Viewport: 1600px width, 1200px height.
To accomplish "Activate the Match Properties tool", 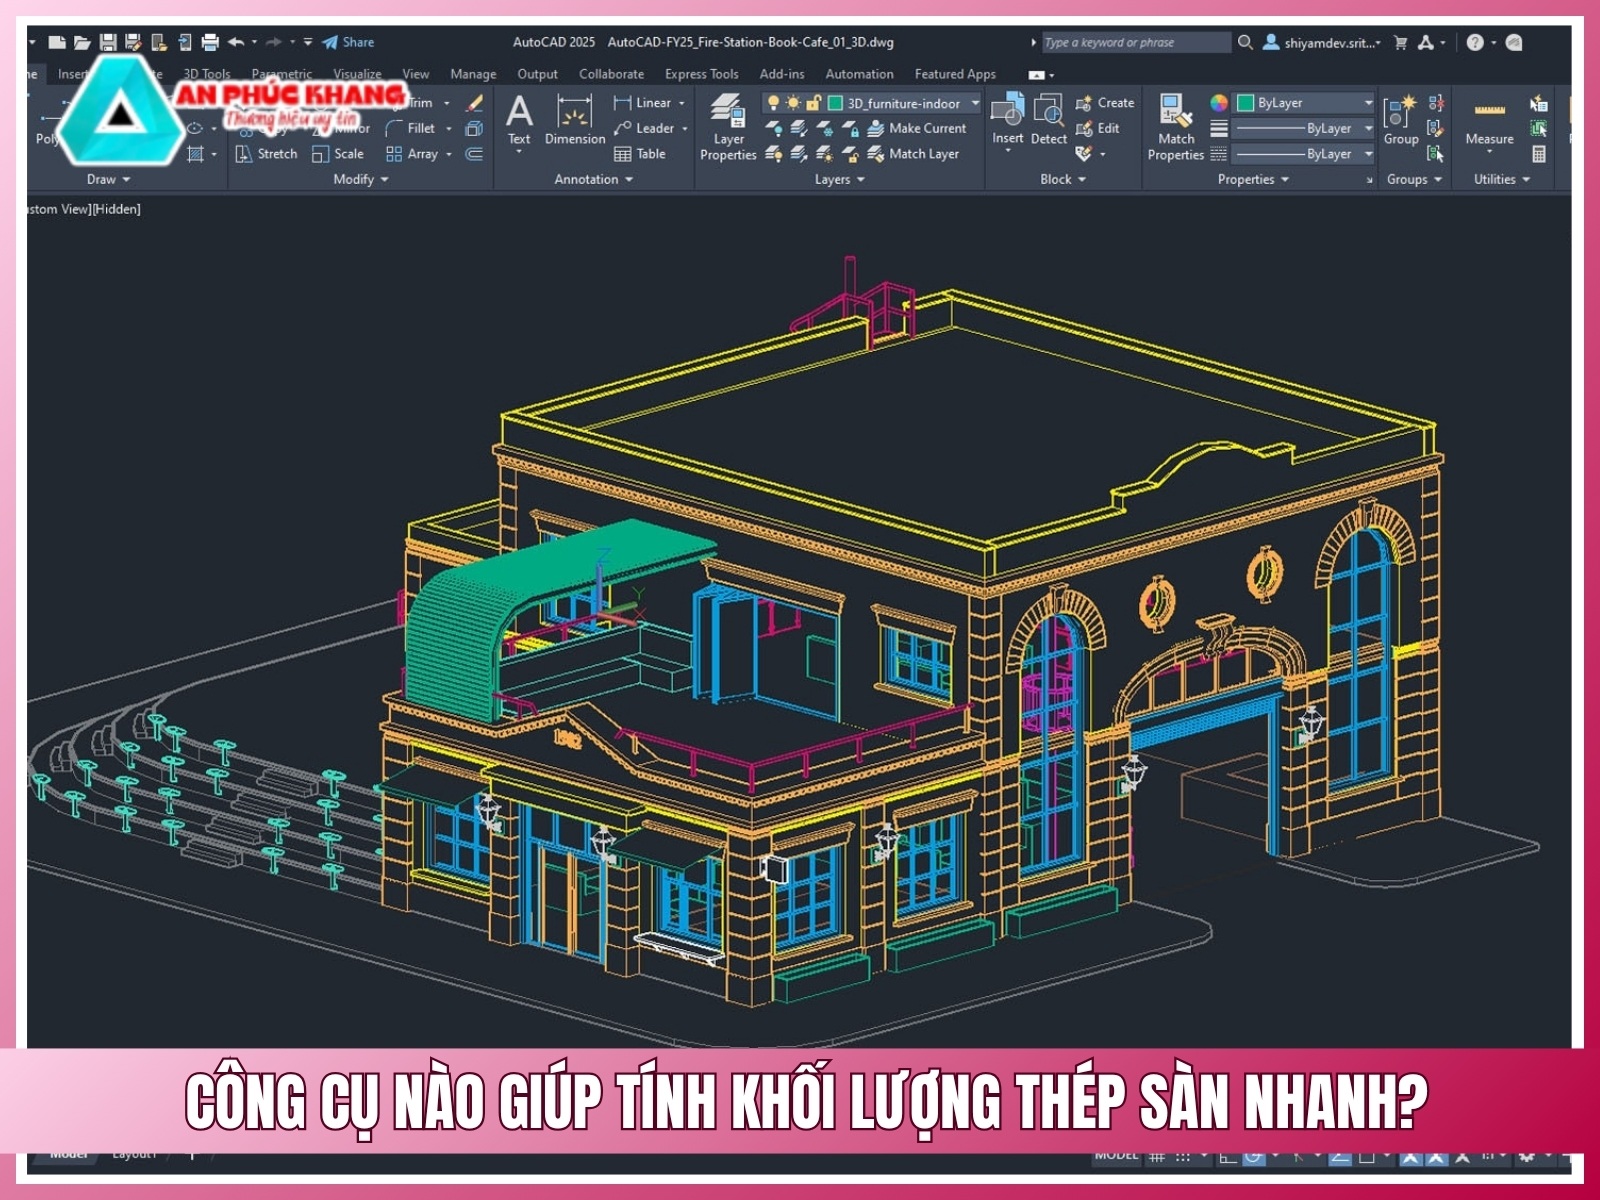I will tap(1175, 127).
